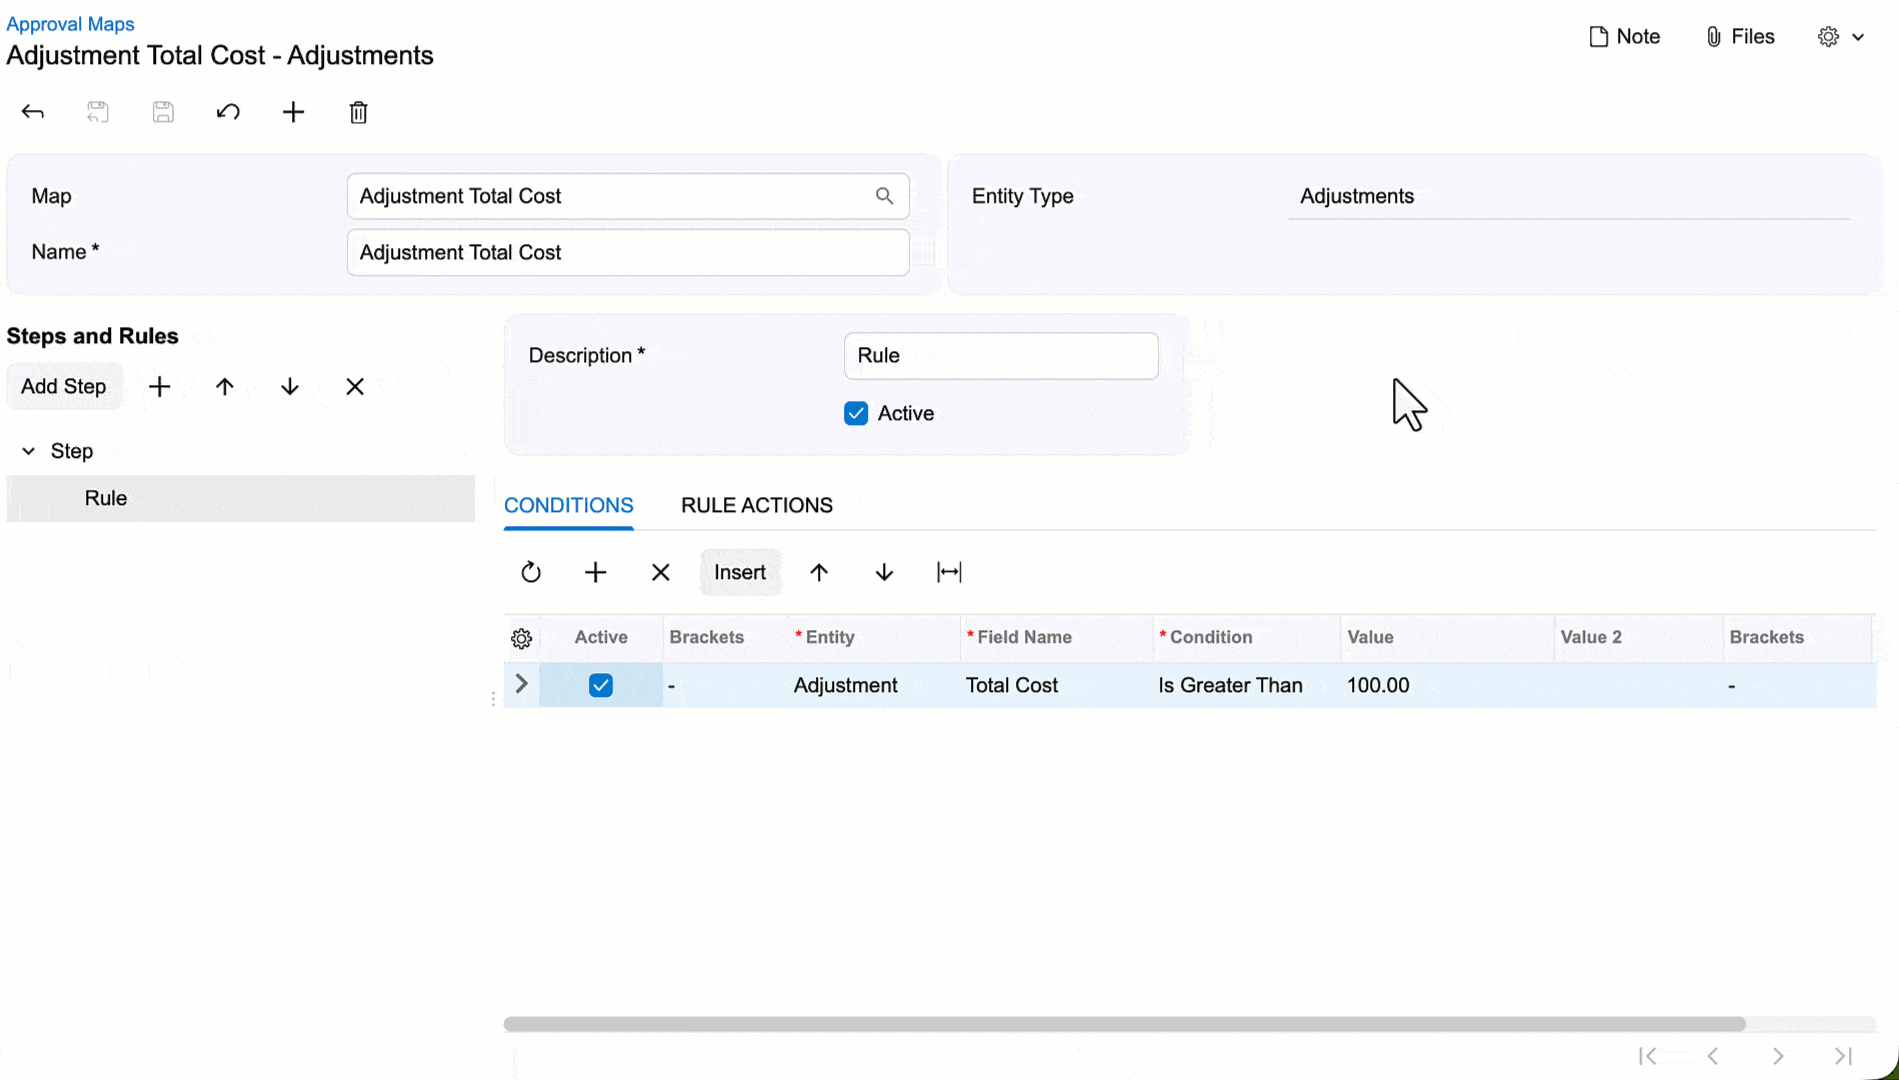The height and width of the screenshot is (1080, 1899).
Task: Uncheck the rule Active checkbox
Action: pos(856,414)
